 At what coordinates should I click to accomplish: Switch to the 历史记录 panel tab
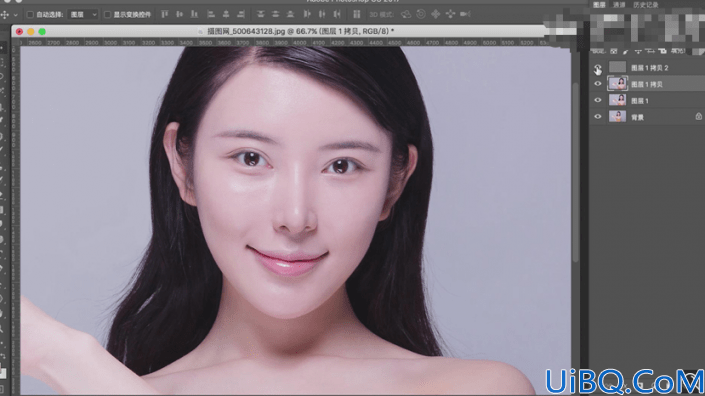click(646, 5)
